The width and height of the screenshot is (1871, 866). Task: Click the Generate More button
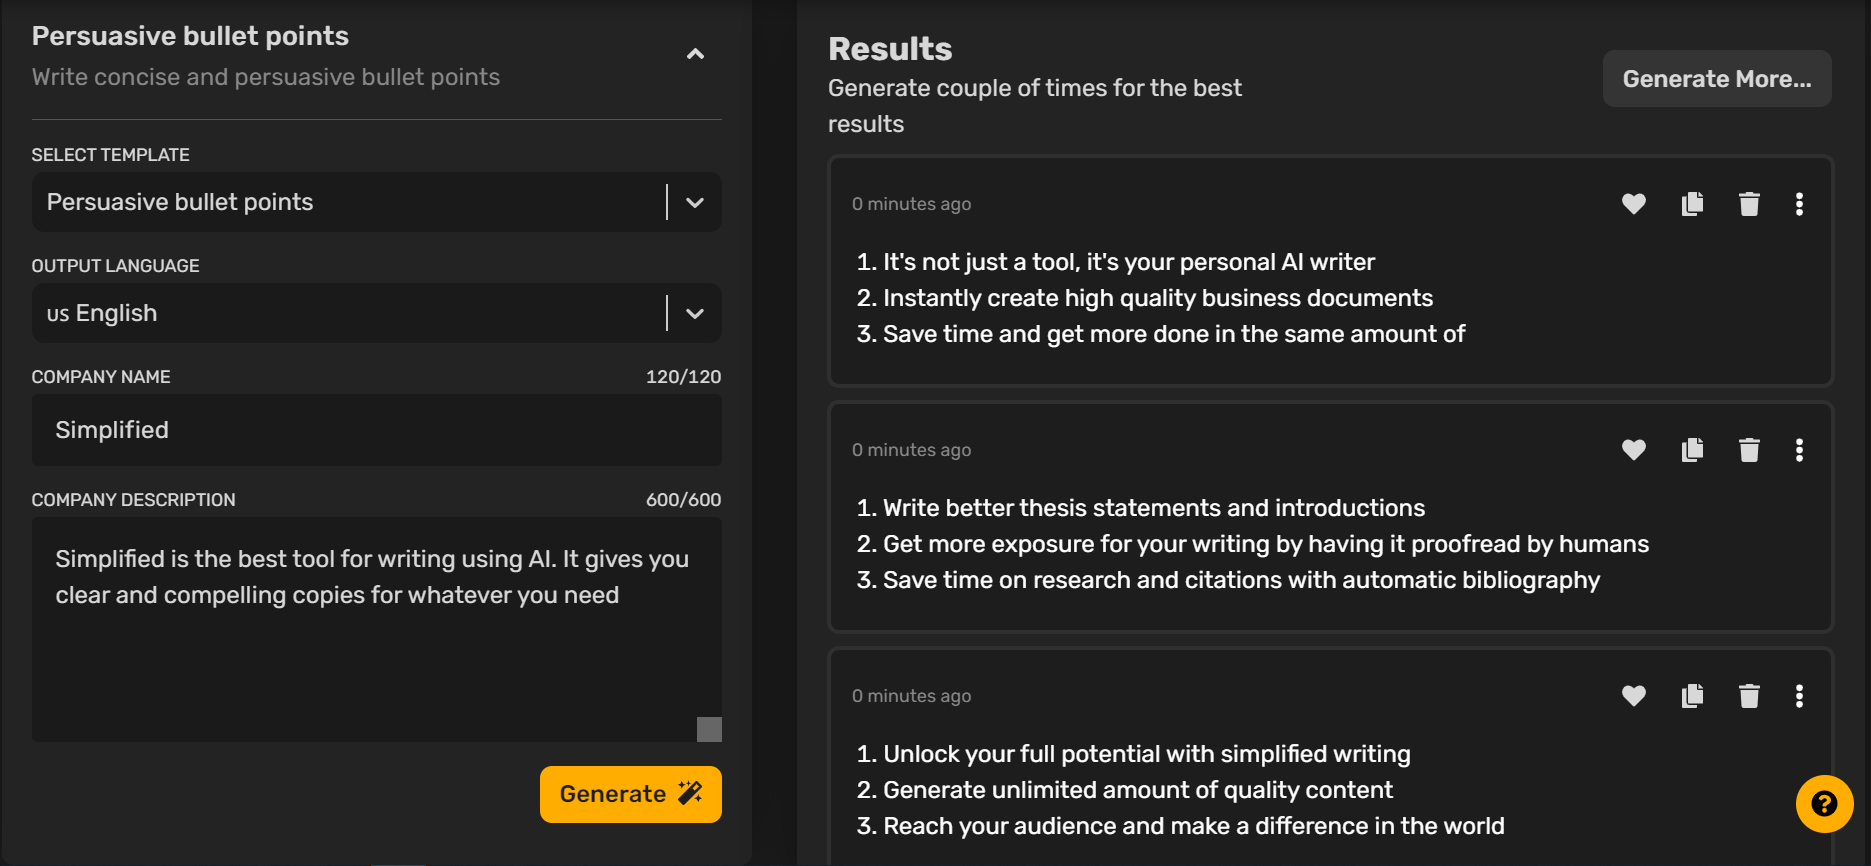point(1717,79)
